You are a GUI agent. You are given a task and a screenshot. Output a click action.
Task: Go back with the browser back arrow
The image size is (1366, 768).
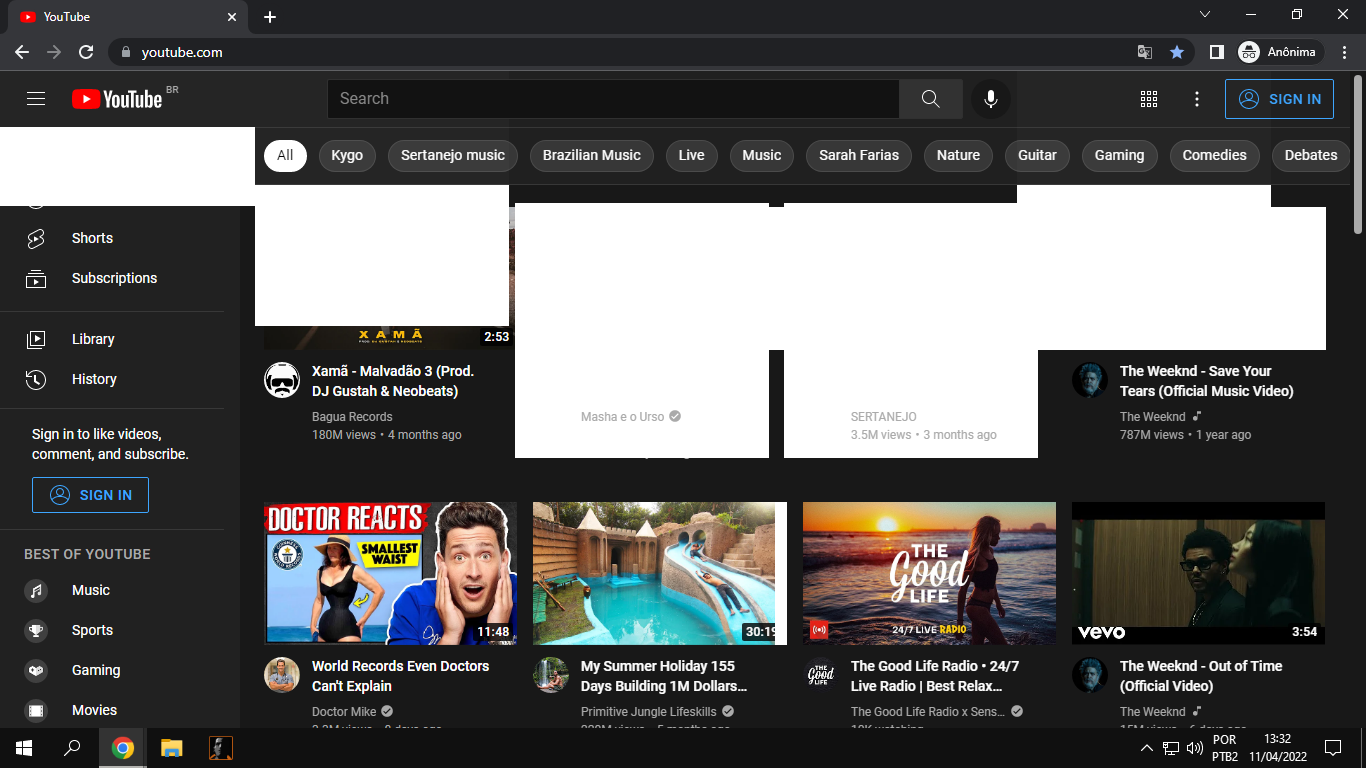point(22,52)
